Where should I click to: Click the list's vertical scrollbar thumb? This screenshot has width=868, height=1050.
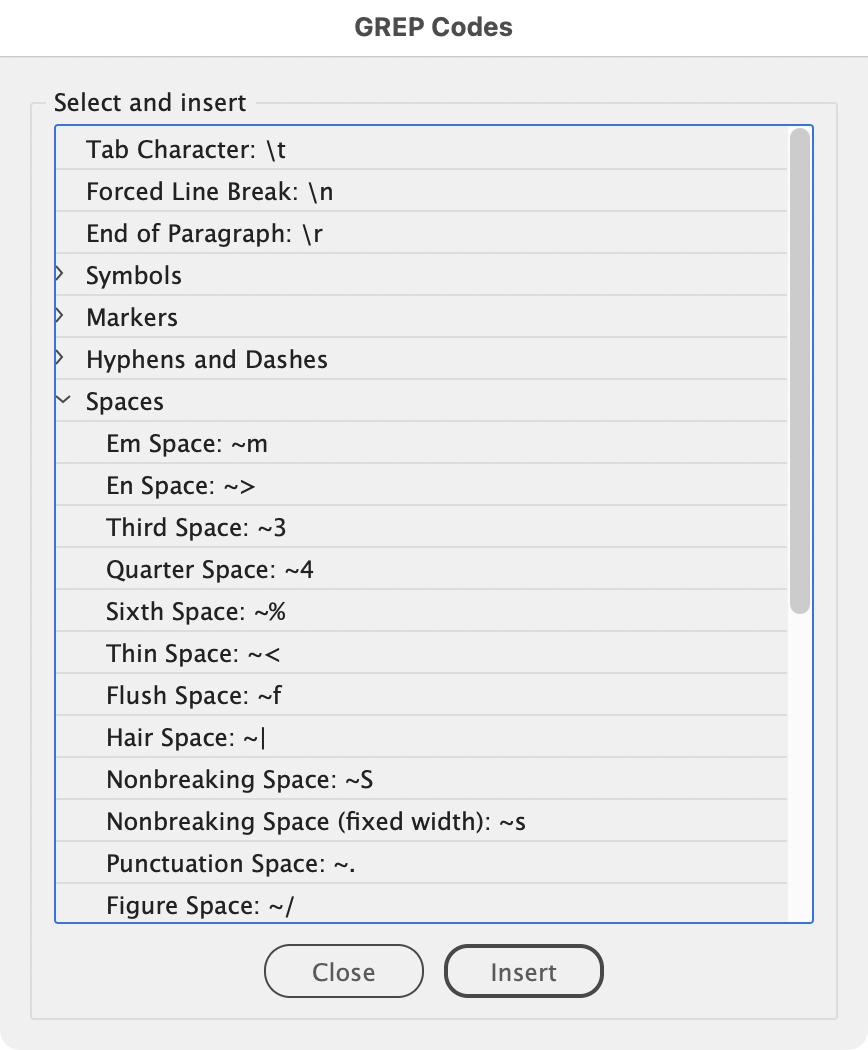[799, 370]
